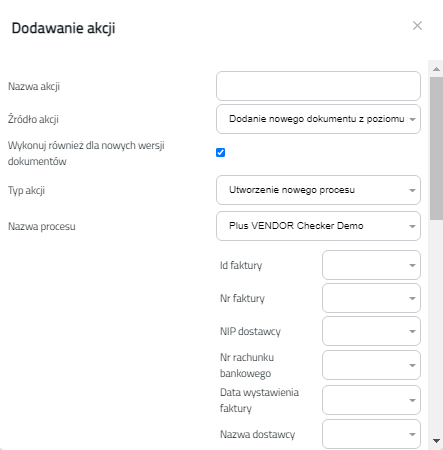Click the scrollbar track below the thumb
This screenshot has height=450, width=443.
coord(436,327)
